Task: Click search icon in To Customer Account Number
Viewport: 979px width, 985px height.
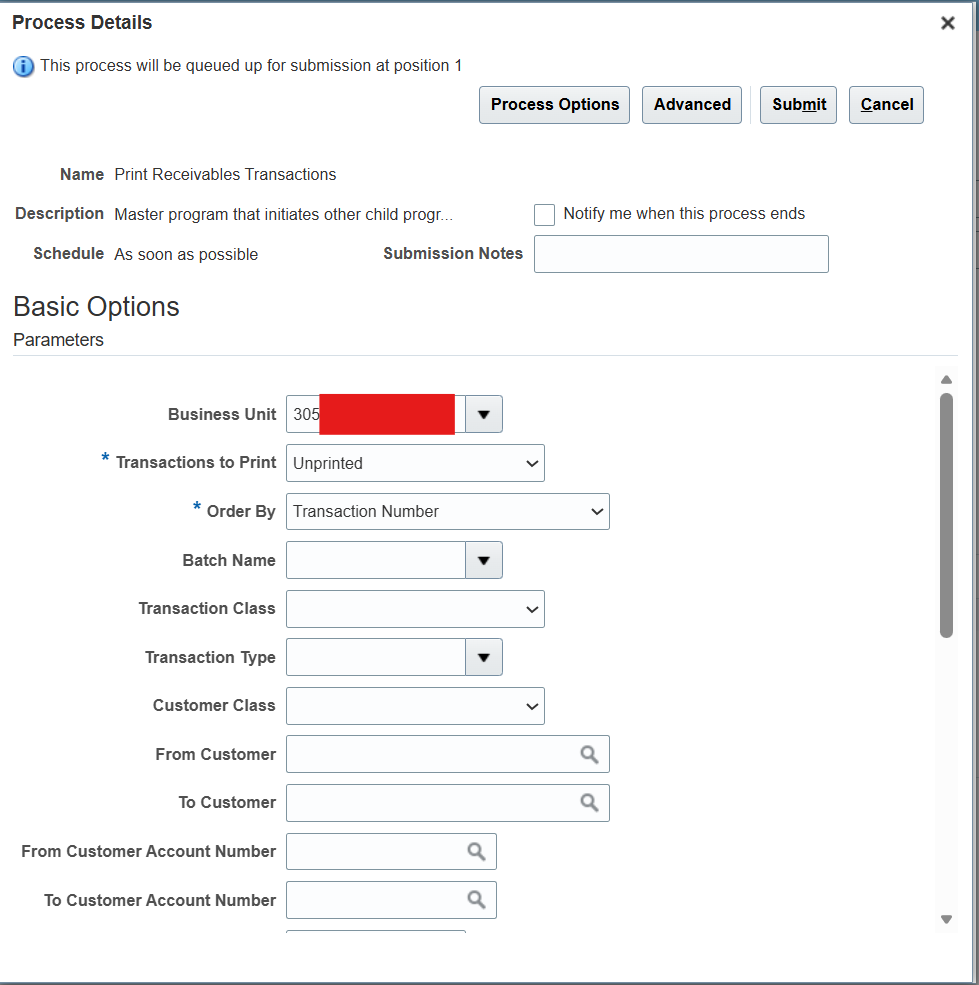Action: [x=476, y=900]
